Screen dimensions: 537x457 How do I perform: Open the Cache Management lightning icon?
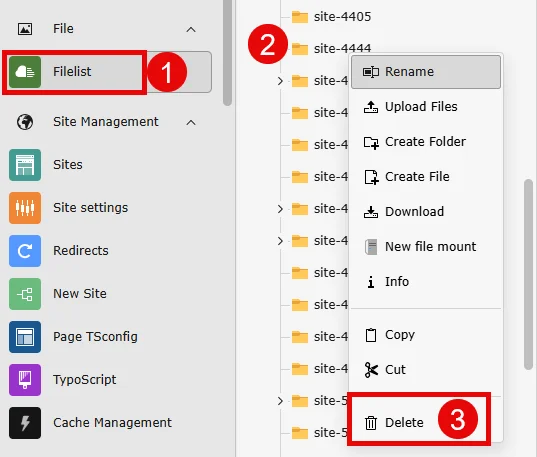25,423
